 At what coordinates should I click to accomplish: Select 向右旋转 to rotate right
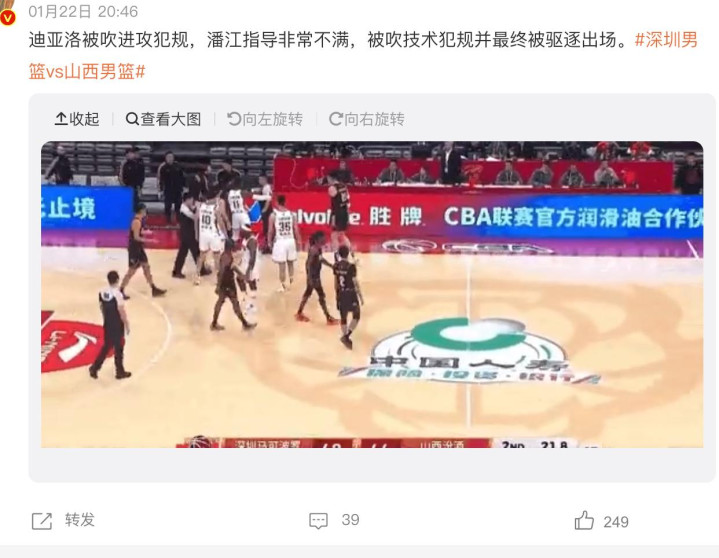coord(367,119)
